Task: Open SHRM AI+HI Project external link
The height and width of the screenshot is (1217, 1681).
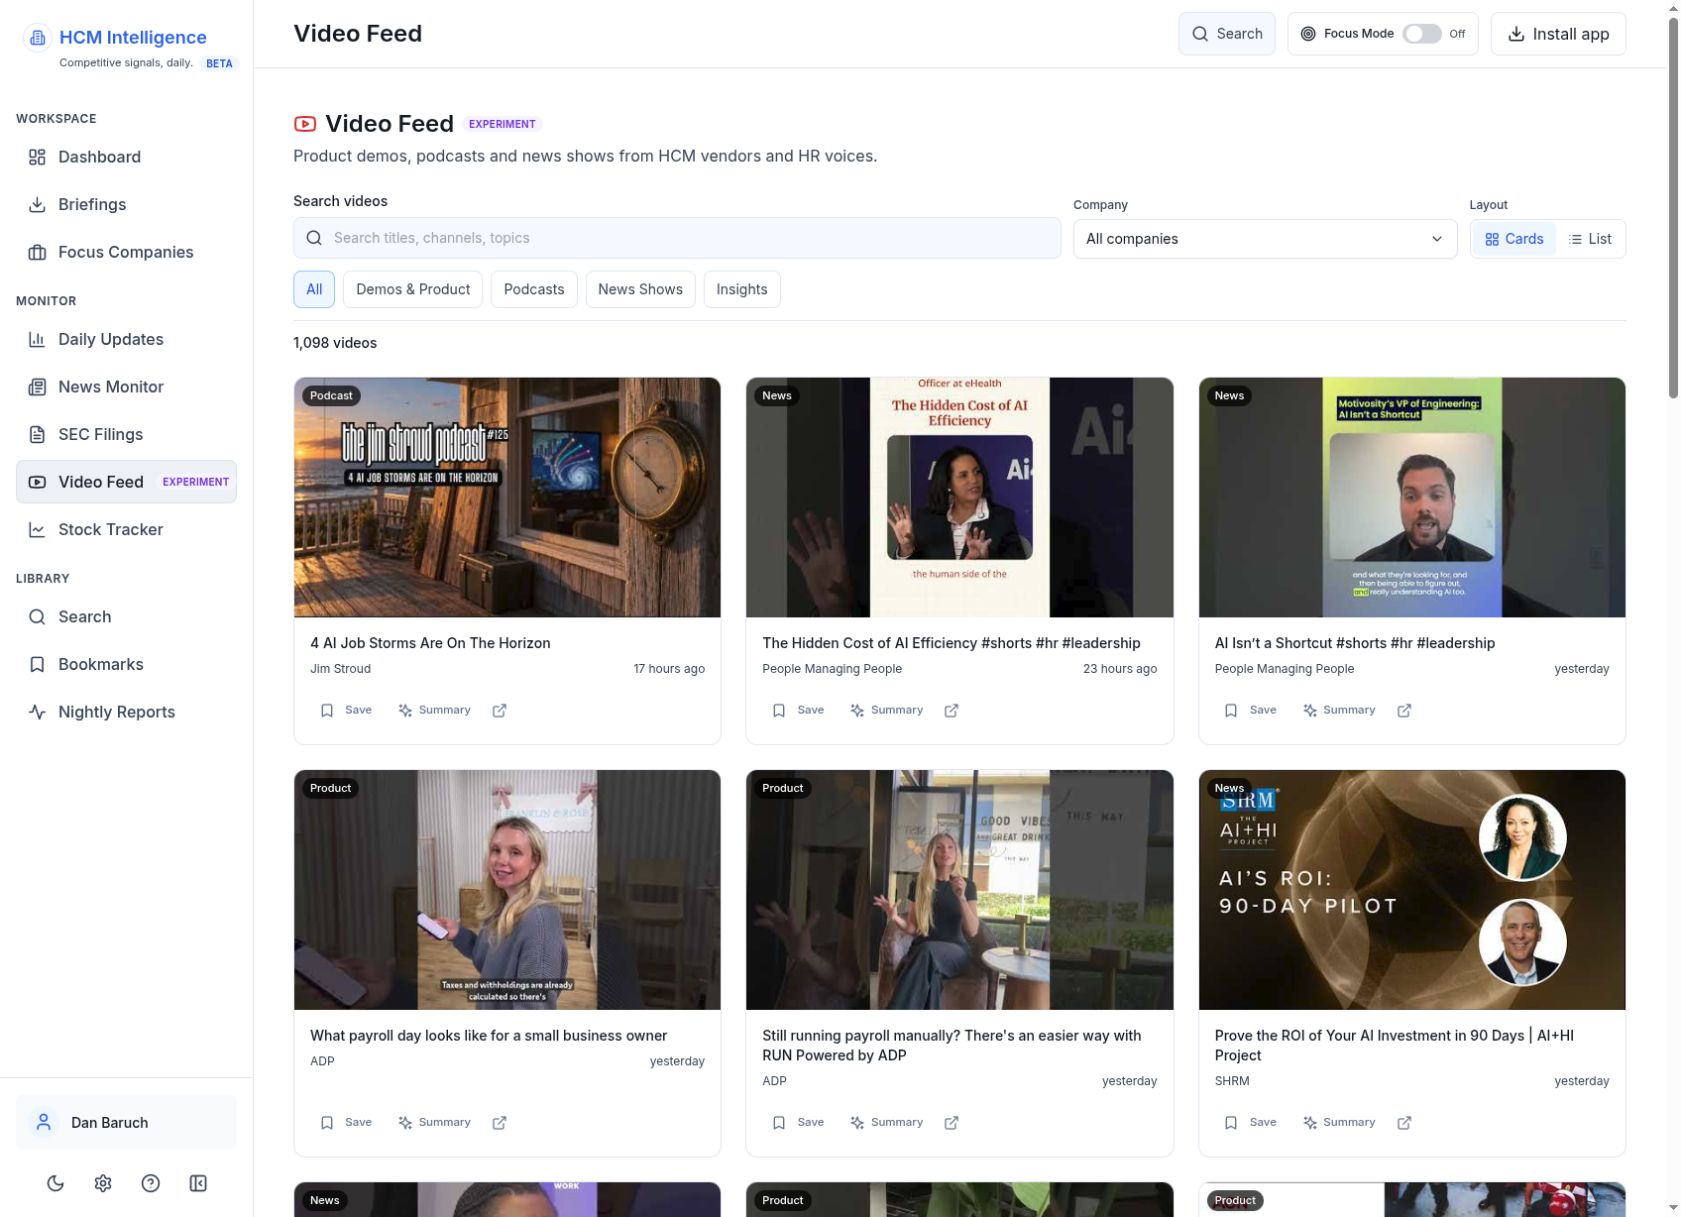Action: [1404, 1122]
